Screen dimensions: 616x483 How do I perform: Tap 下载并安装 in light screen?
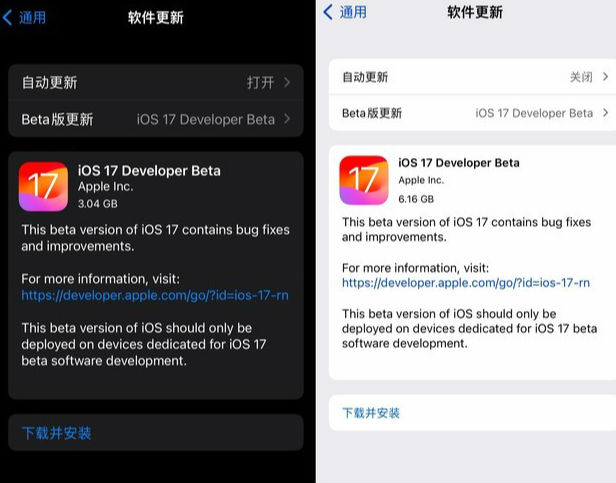(371, 413)
